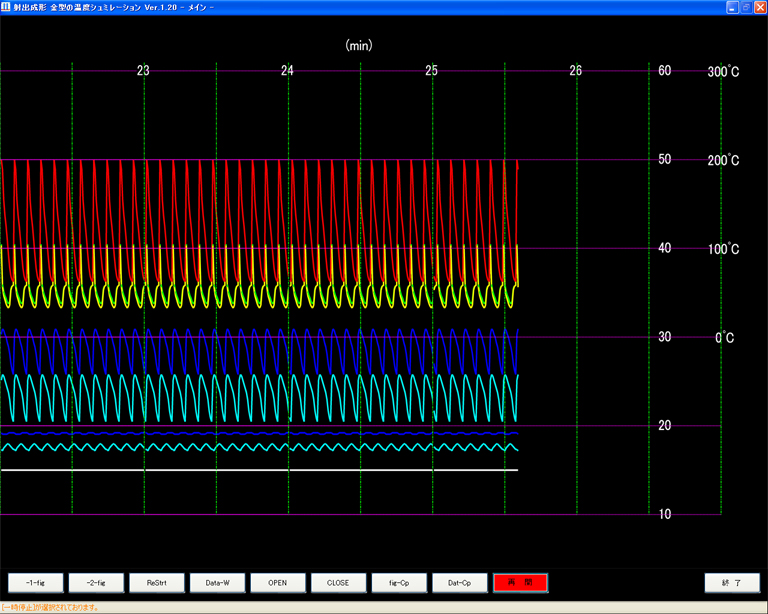Screen dimensions: 768x614
Task: Click the 30 axis value label
Action: [x=665, y=337]
